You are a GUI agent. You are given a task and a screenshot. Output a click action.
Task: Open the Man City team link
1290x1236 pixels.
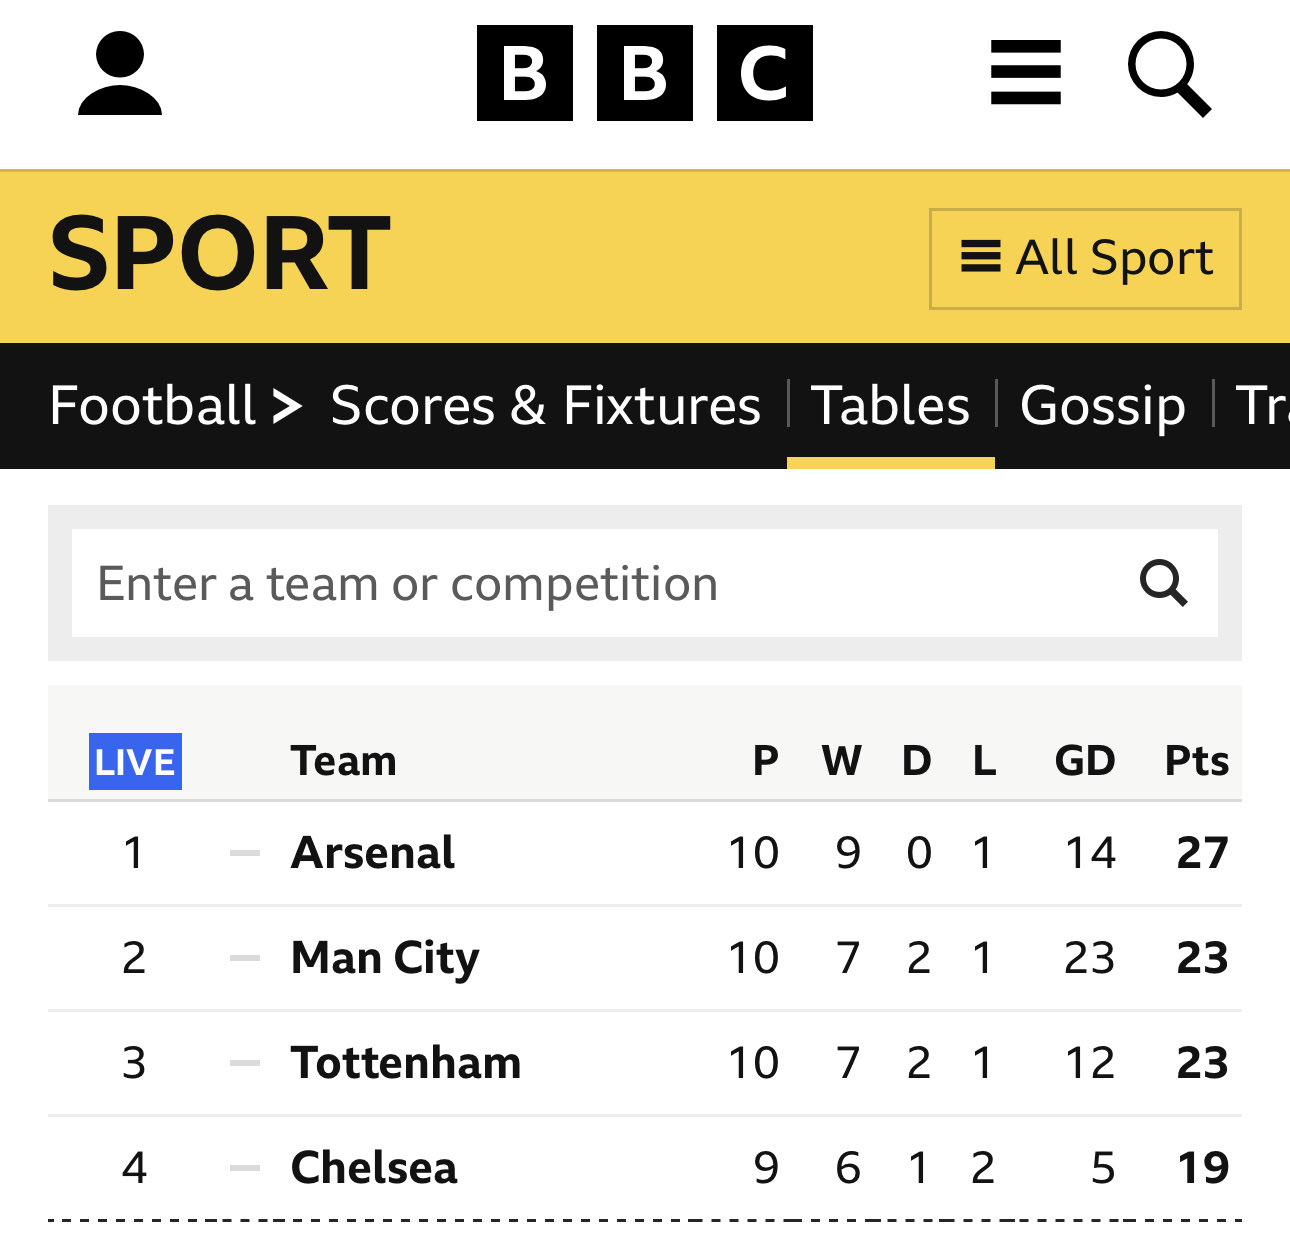pos(385,958)
